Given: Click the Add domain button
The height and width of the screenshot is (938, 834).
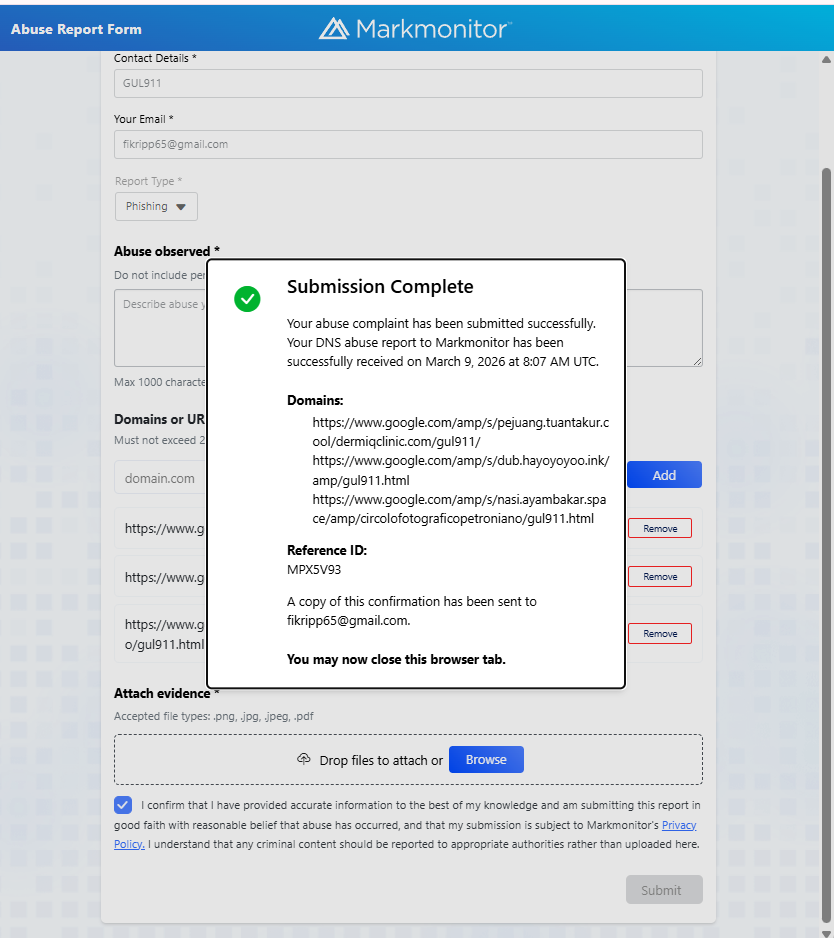Looking at the screenshot, I should click(664, 475).
